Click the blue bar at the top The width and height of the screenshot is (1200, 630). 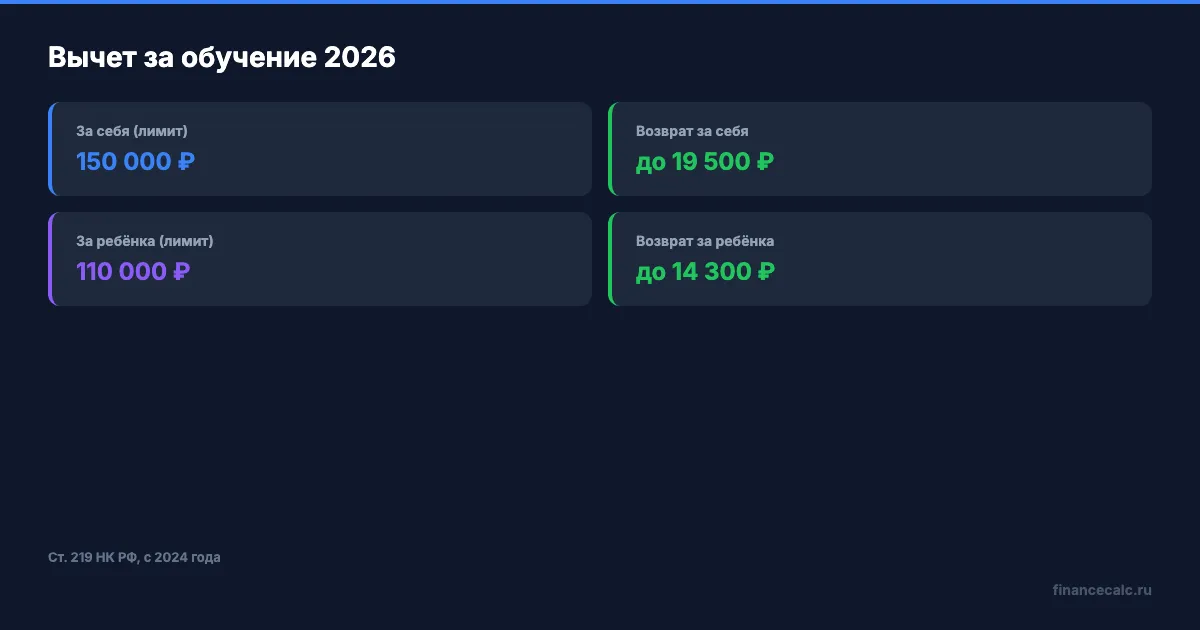(x=600, y=2)
